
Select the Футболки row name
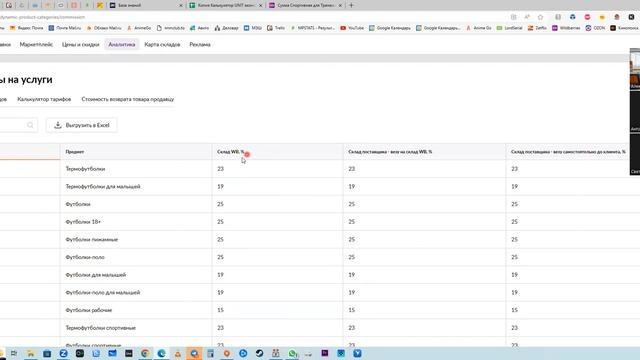click(78, 204)
